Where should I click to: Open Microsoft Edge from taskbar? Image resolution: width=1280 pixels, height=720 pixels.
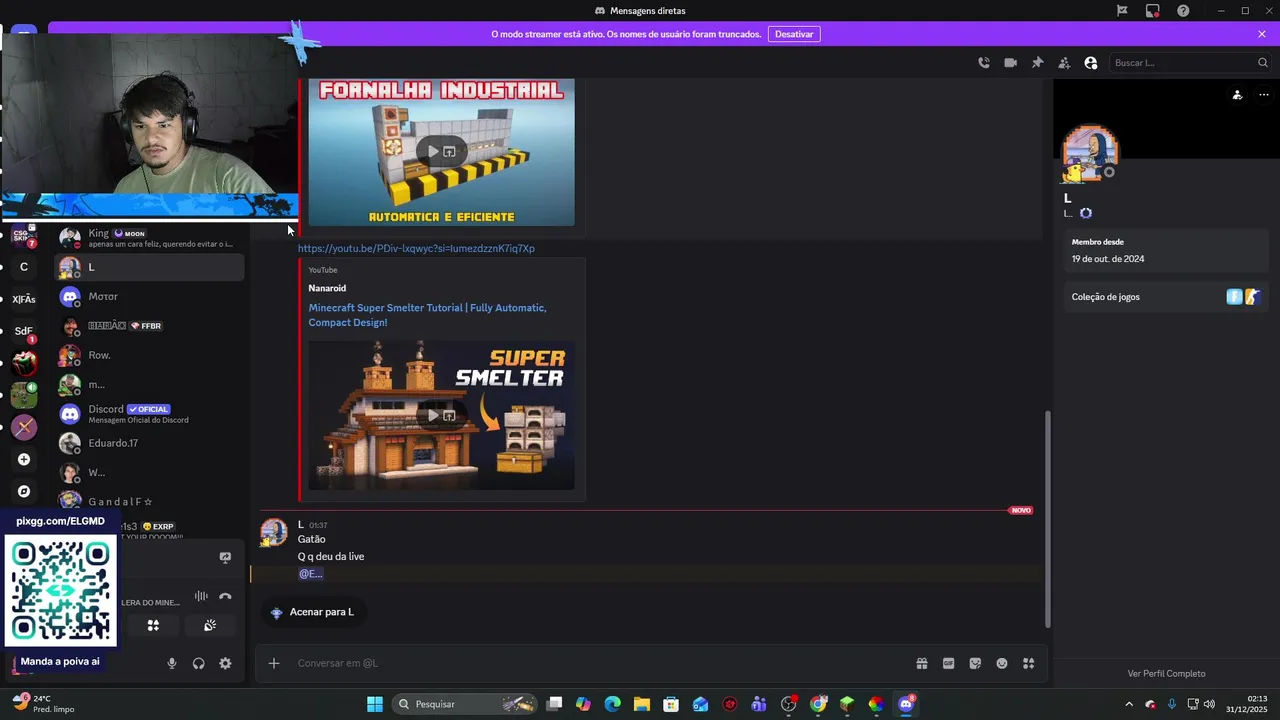click(612, 704)
